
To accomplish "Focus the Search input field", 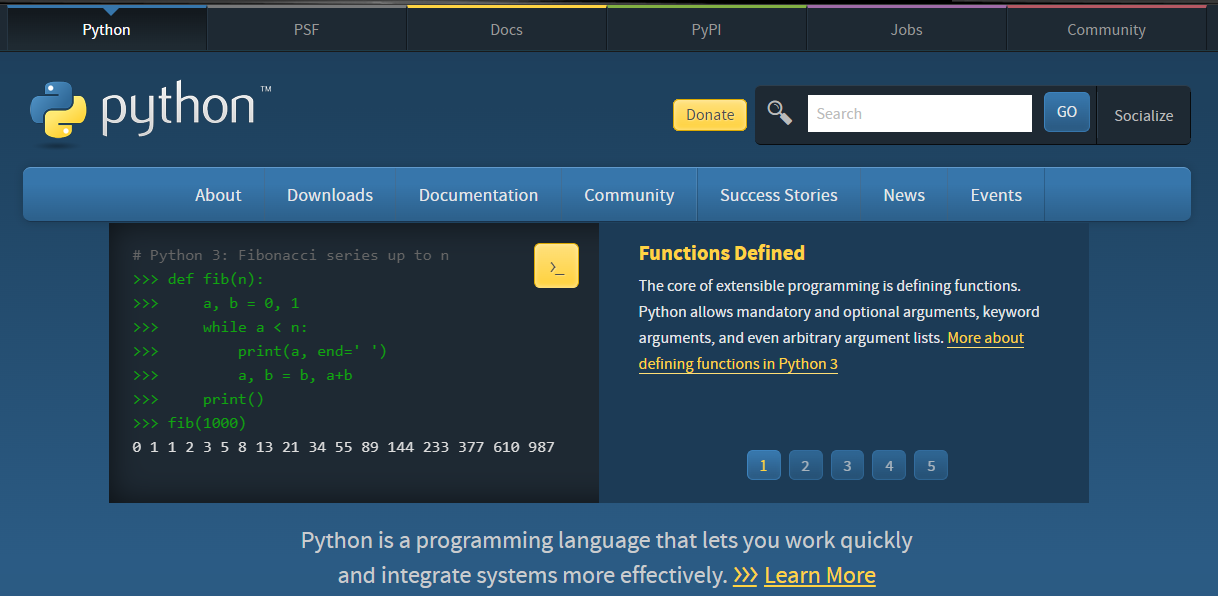I will pos(920,113).
